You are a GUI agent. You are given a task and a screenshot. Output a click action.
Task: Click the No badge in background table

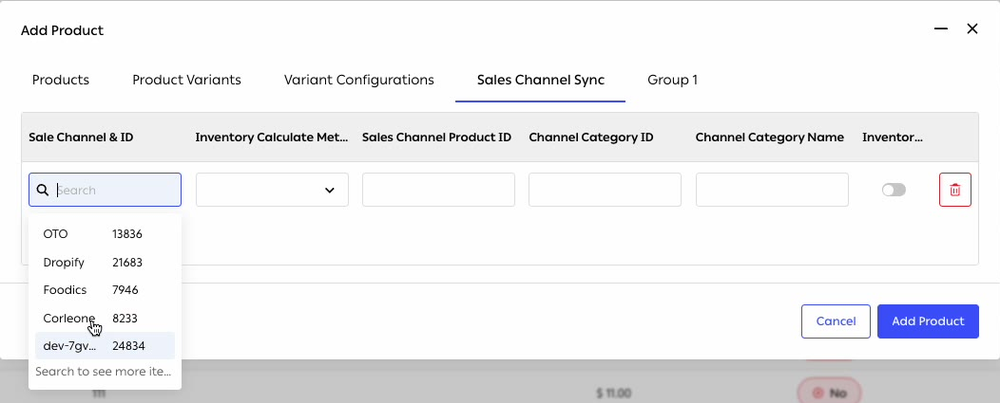pos(829,393)
